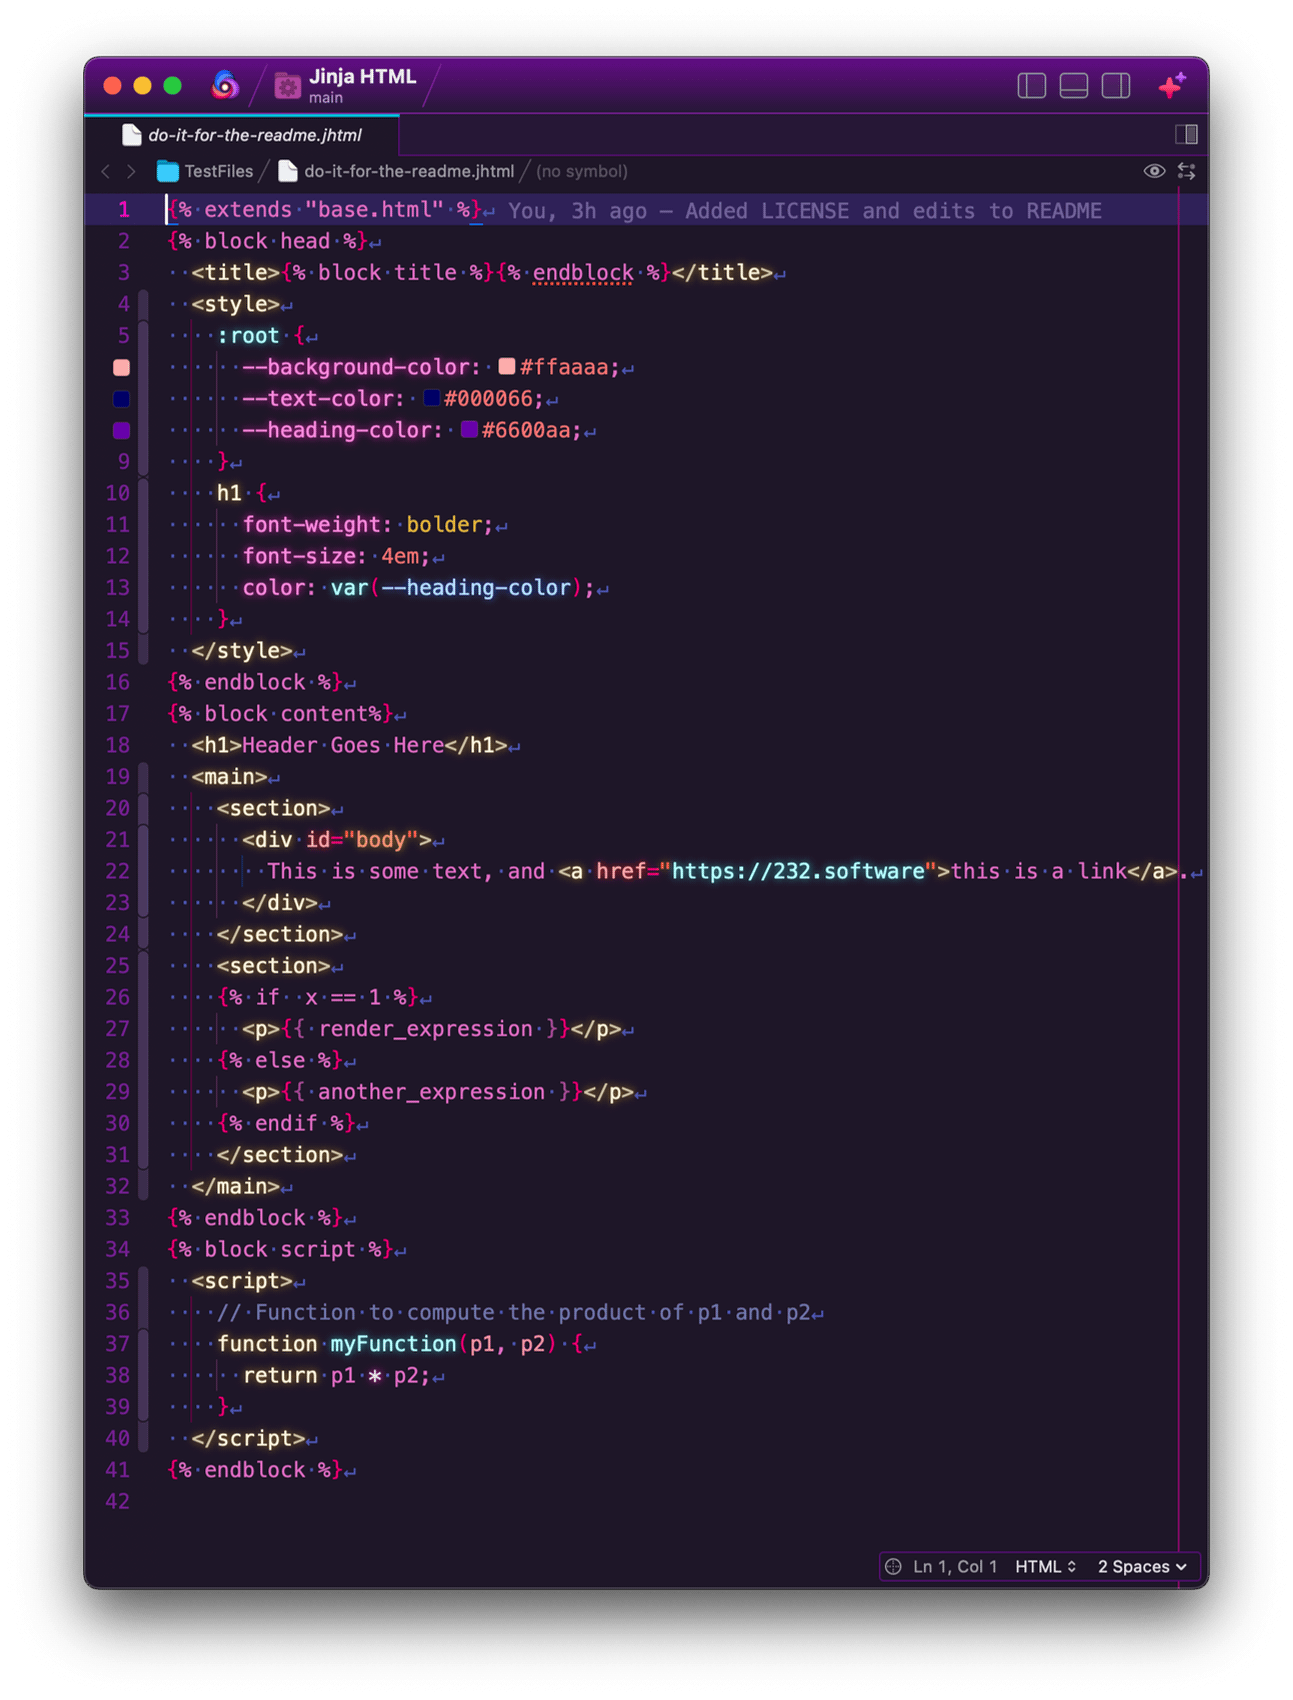Go forward with the right chevron arrow
1293x1700 pixels.
point(131,172)
